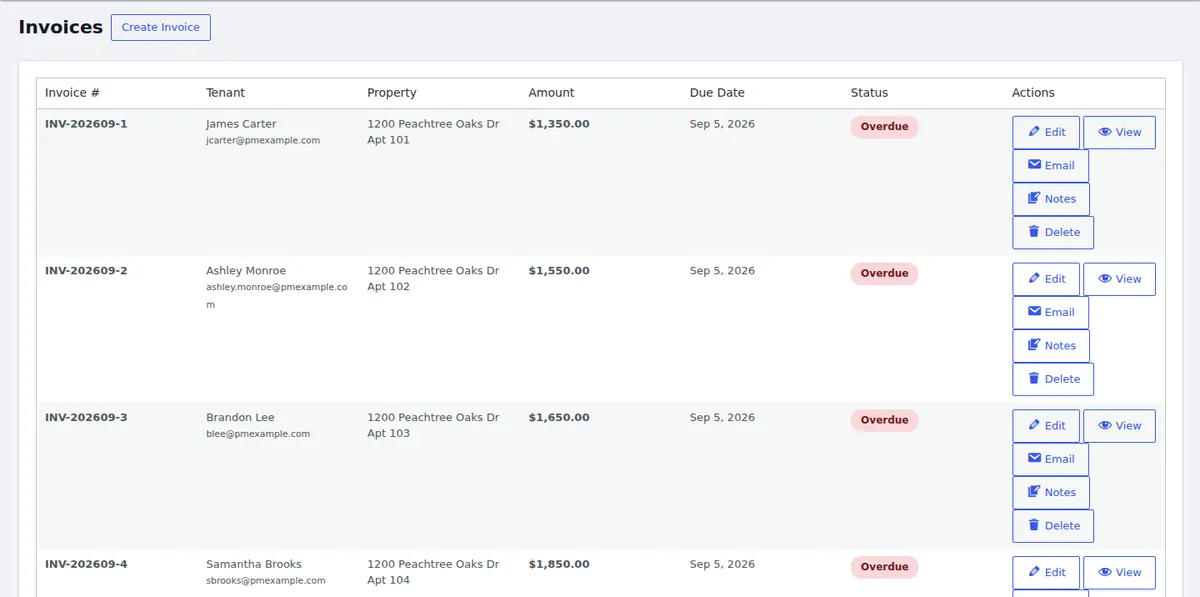This screenshot has height=597, width=1200.
Task: Edit Samantha Brooks's invoice INV-202609-4
Action: tap(1046, 573)
